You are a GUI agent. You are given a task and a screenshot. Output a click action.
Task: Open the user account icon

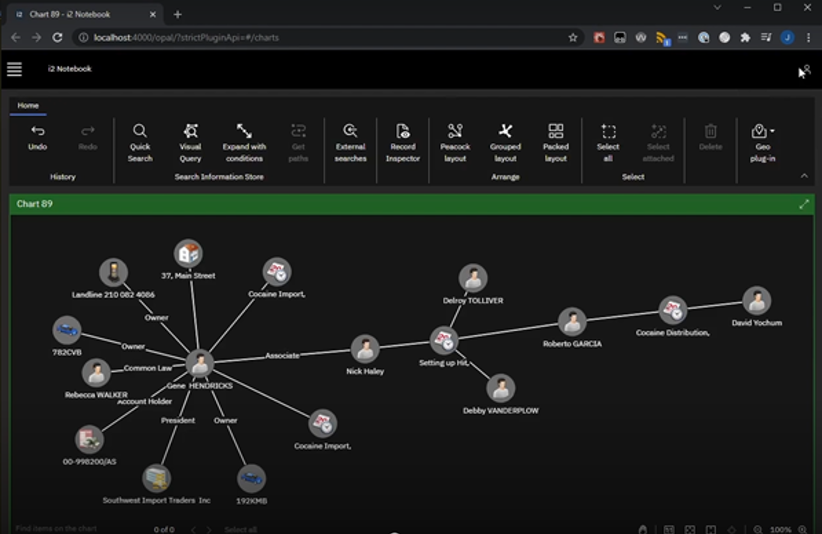805,69
